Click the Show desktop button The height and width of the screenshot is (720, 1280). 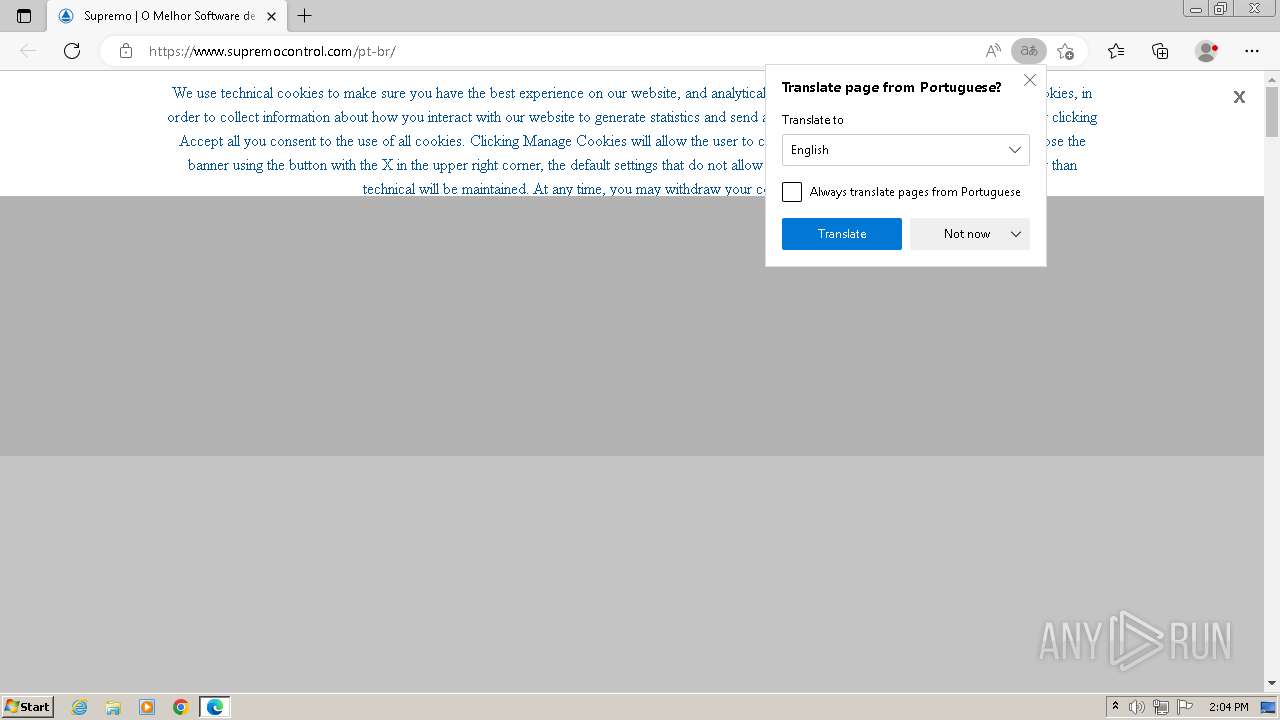coord(1269,707)
